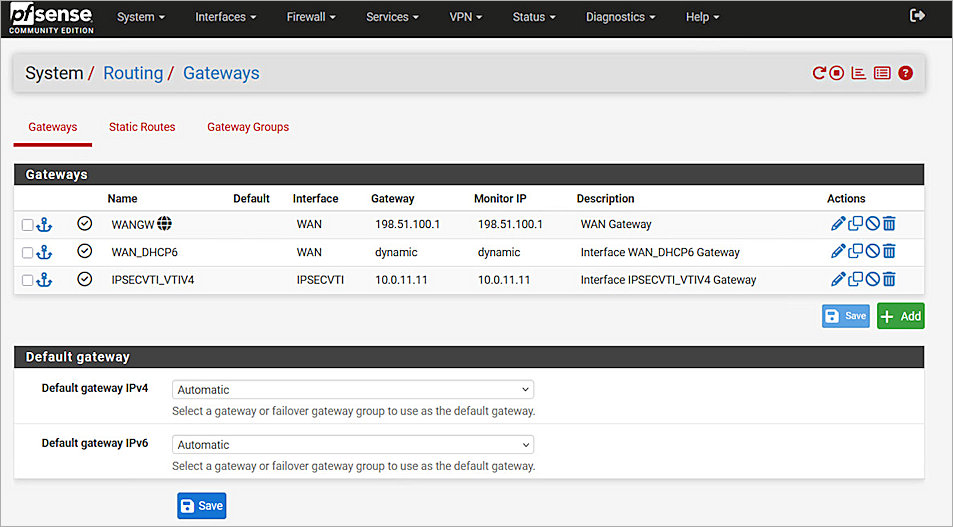The image size is (953, 527).
Task: Delete the WAN_DHCP6 gateway
Action: pos(889,251)
